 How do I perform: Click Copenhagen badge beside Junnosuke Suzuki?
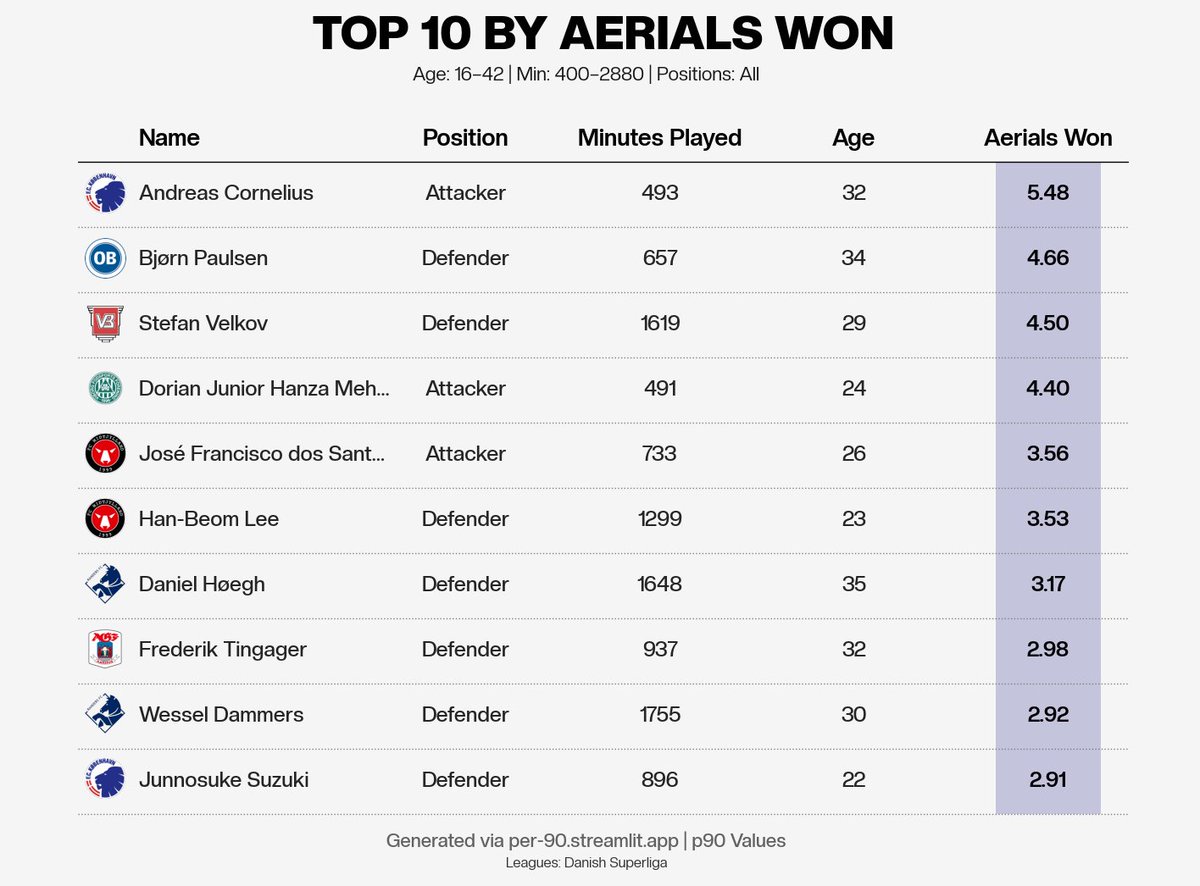(105, 779)
